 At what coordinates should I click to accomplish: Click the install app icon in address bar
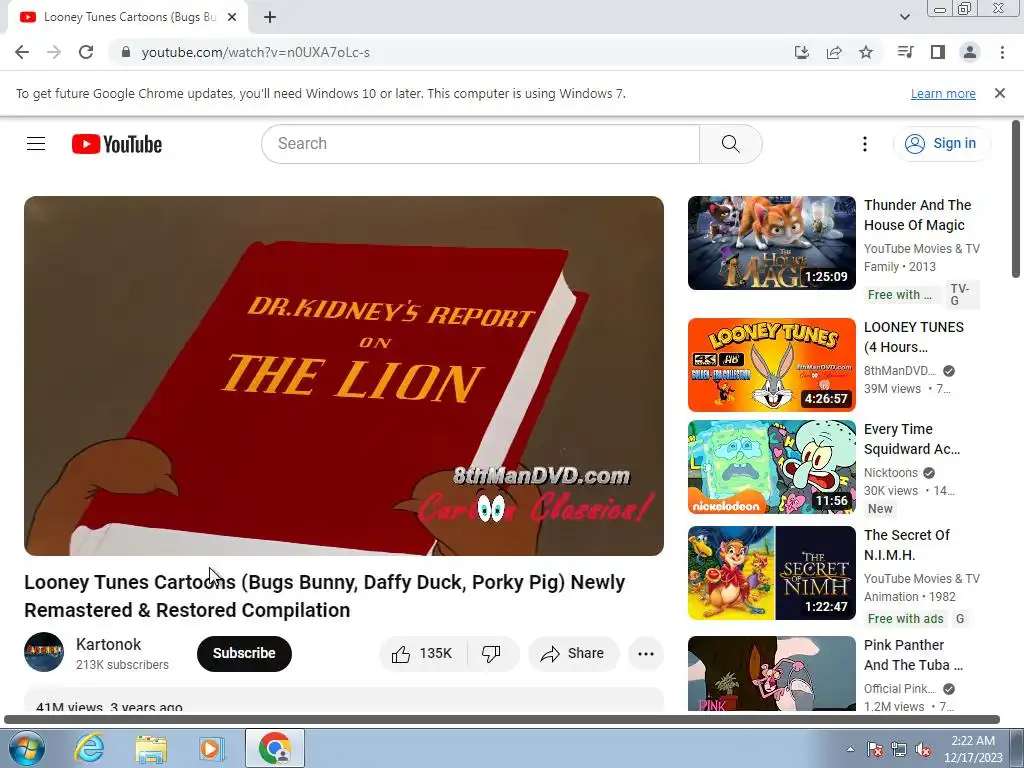click(x=801, y=52)
